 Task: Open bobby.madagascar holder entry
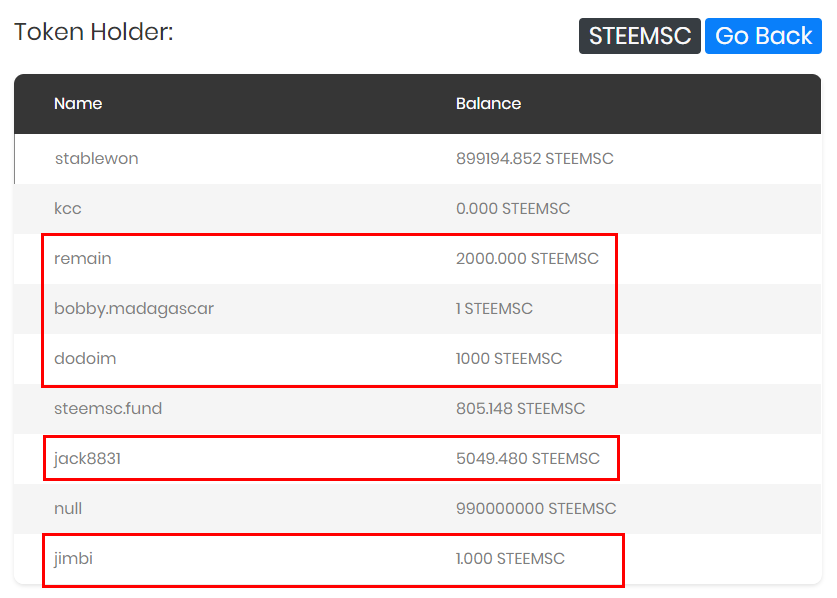[x=134, y=309]
